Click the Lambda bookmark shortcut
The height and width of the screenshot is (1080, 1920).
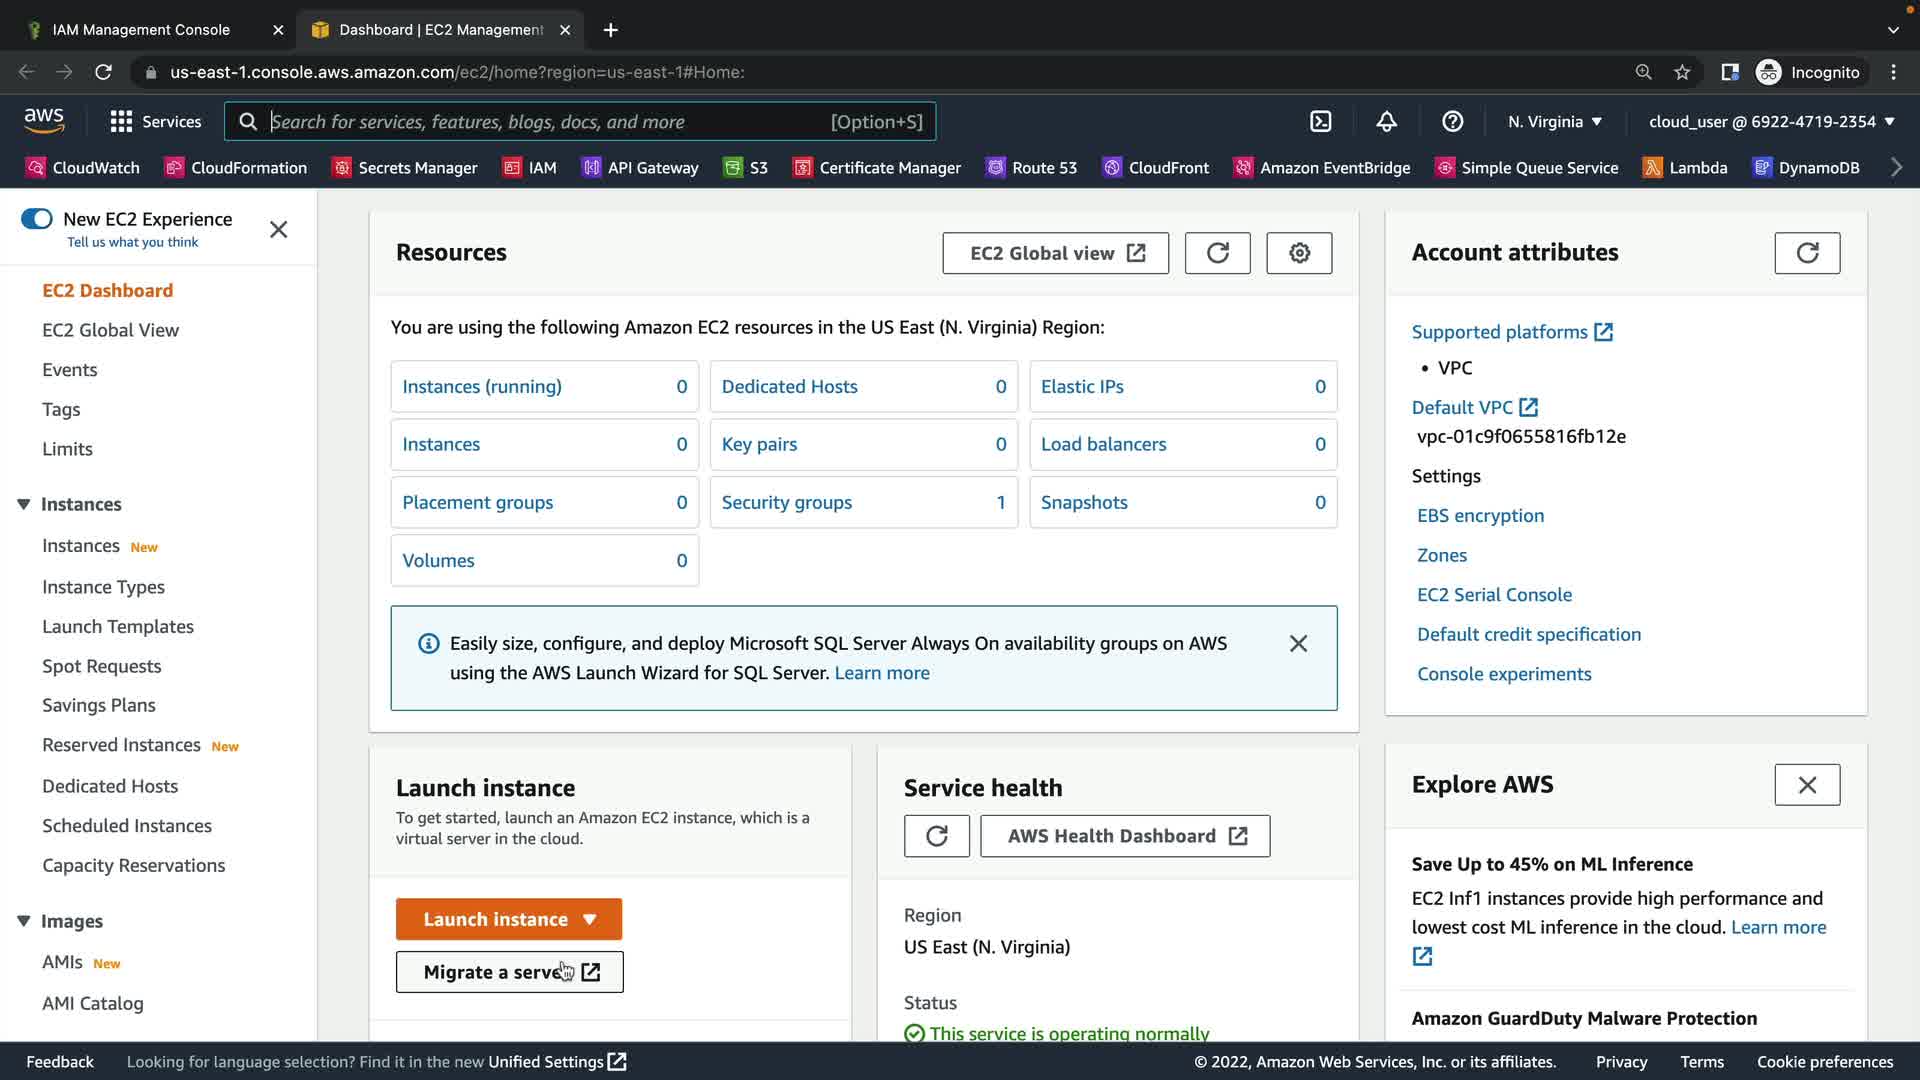click(1686, 168)
